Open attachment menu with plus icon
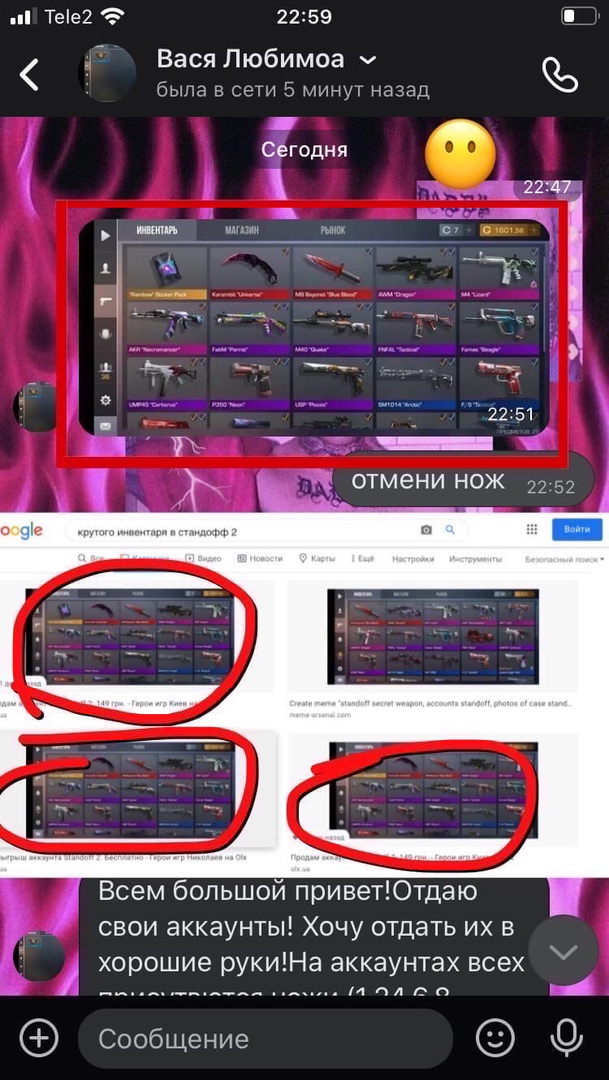 coord(39,1037)
